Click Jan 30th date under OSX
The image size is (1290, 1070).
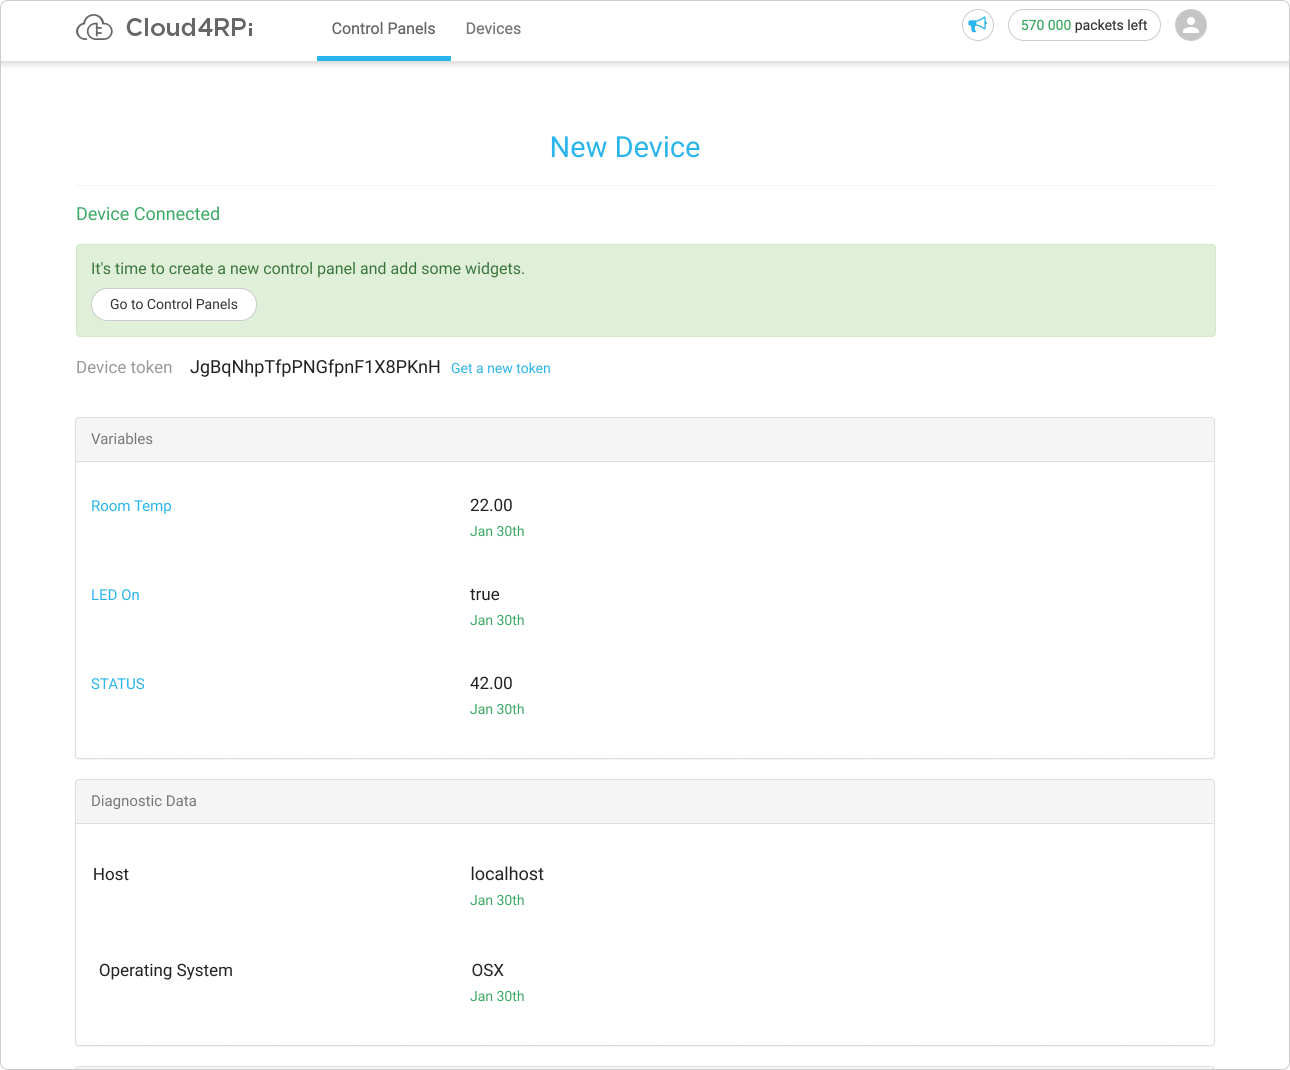point(497,996)
